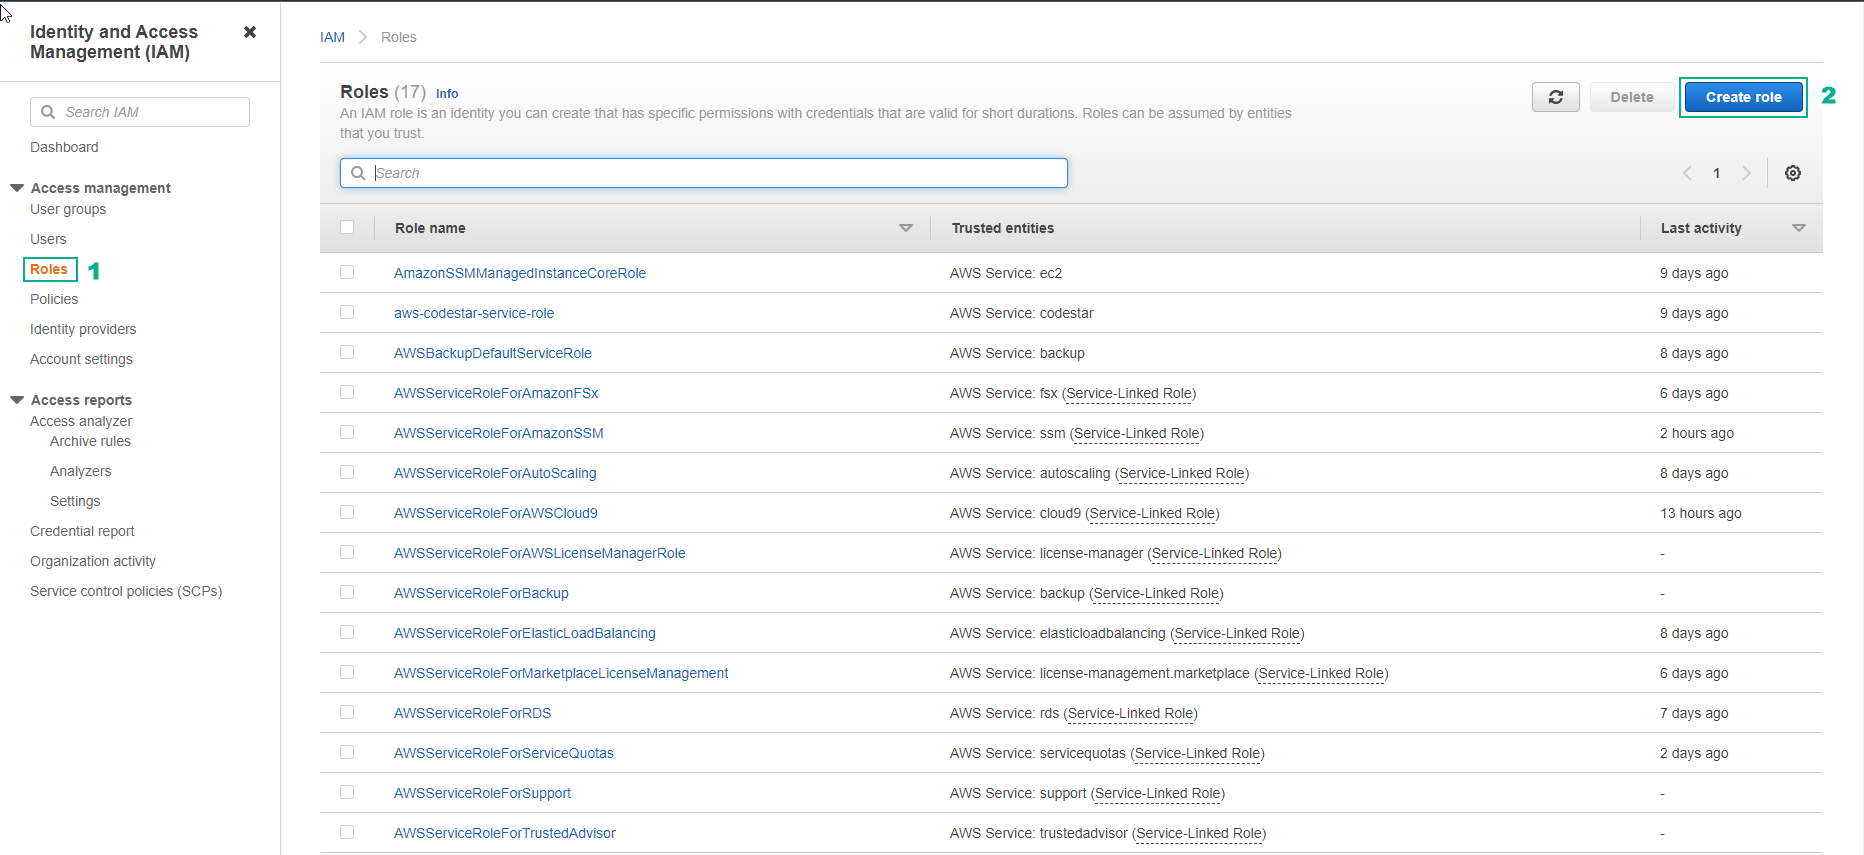Open Policies in the sidebar

click(x=54, y=299)
